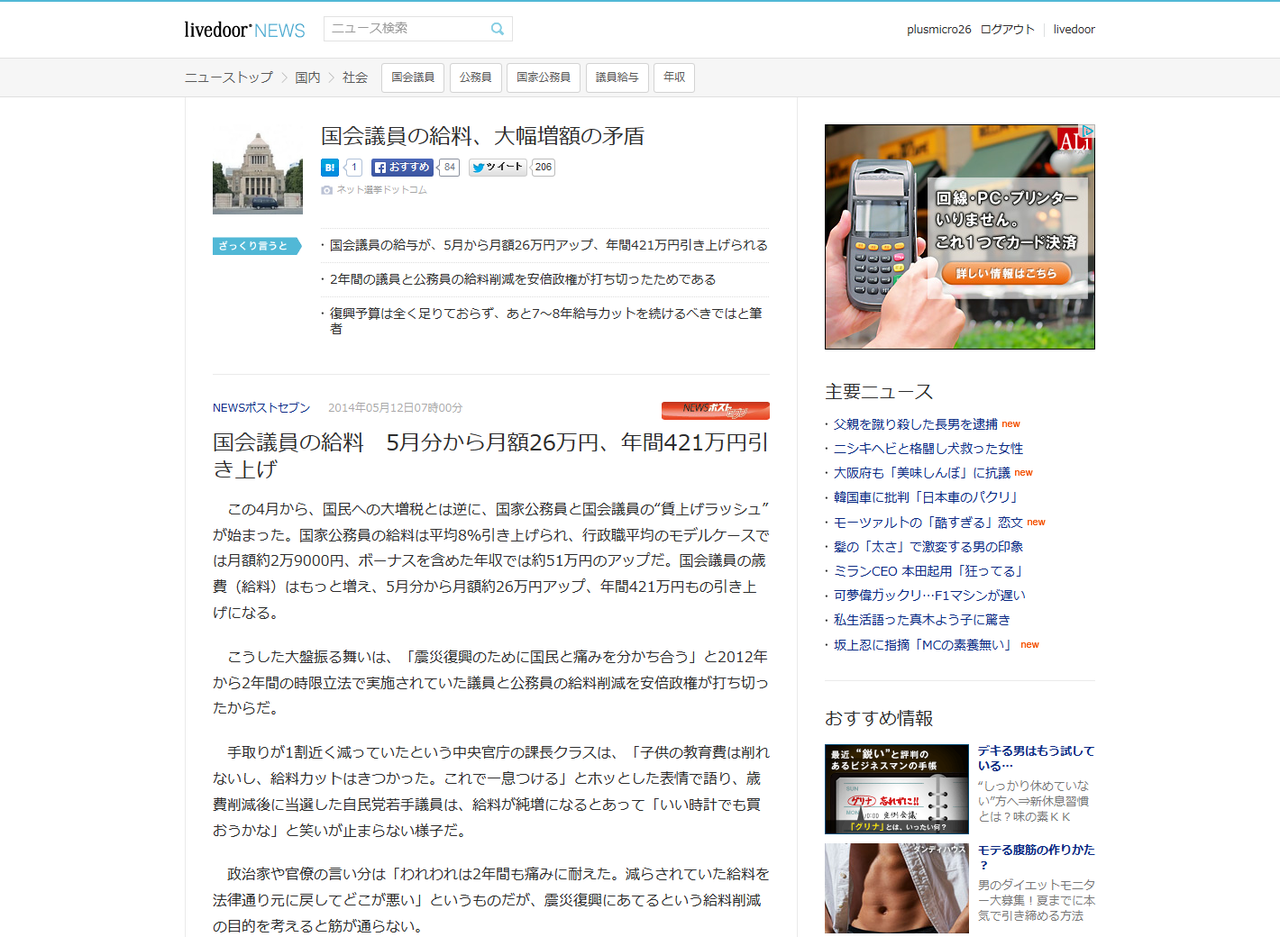Select the 国家公務員 tag
Image resolution: width=1280 pixels, height=937 pixels.
tap(543, 78)
